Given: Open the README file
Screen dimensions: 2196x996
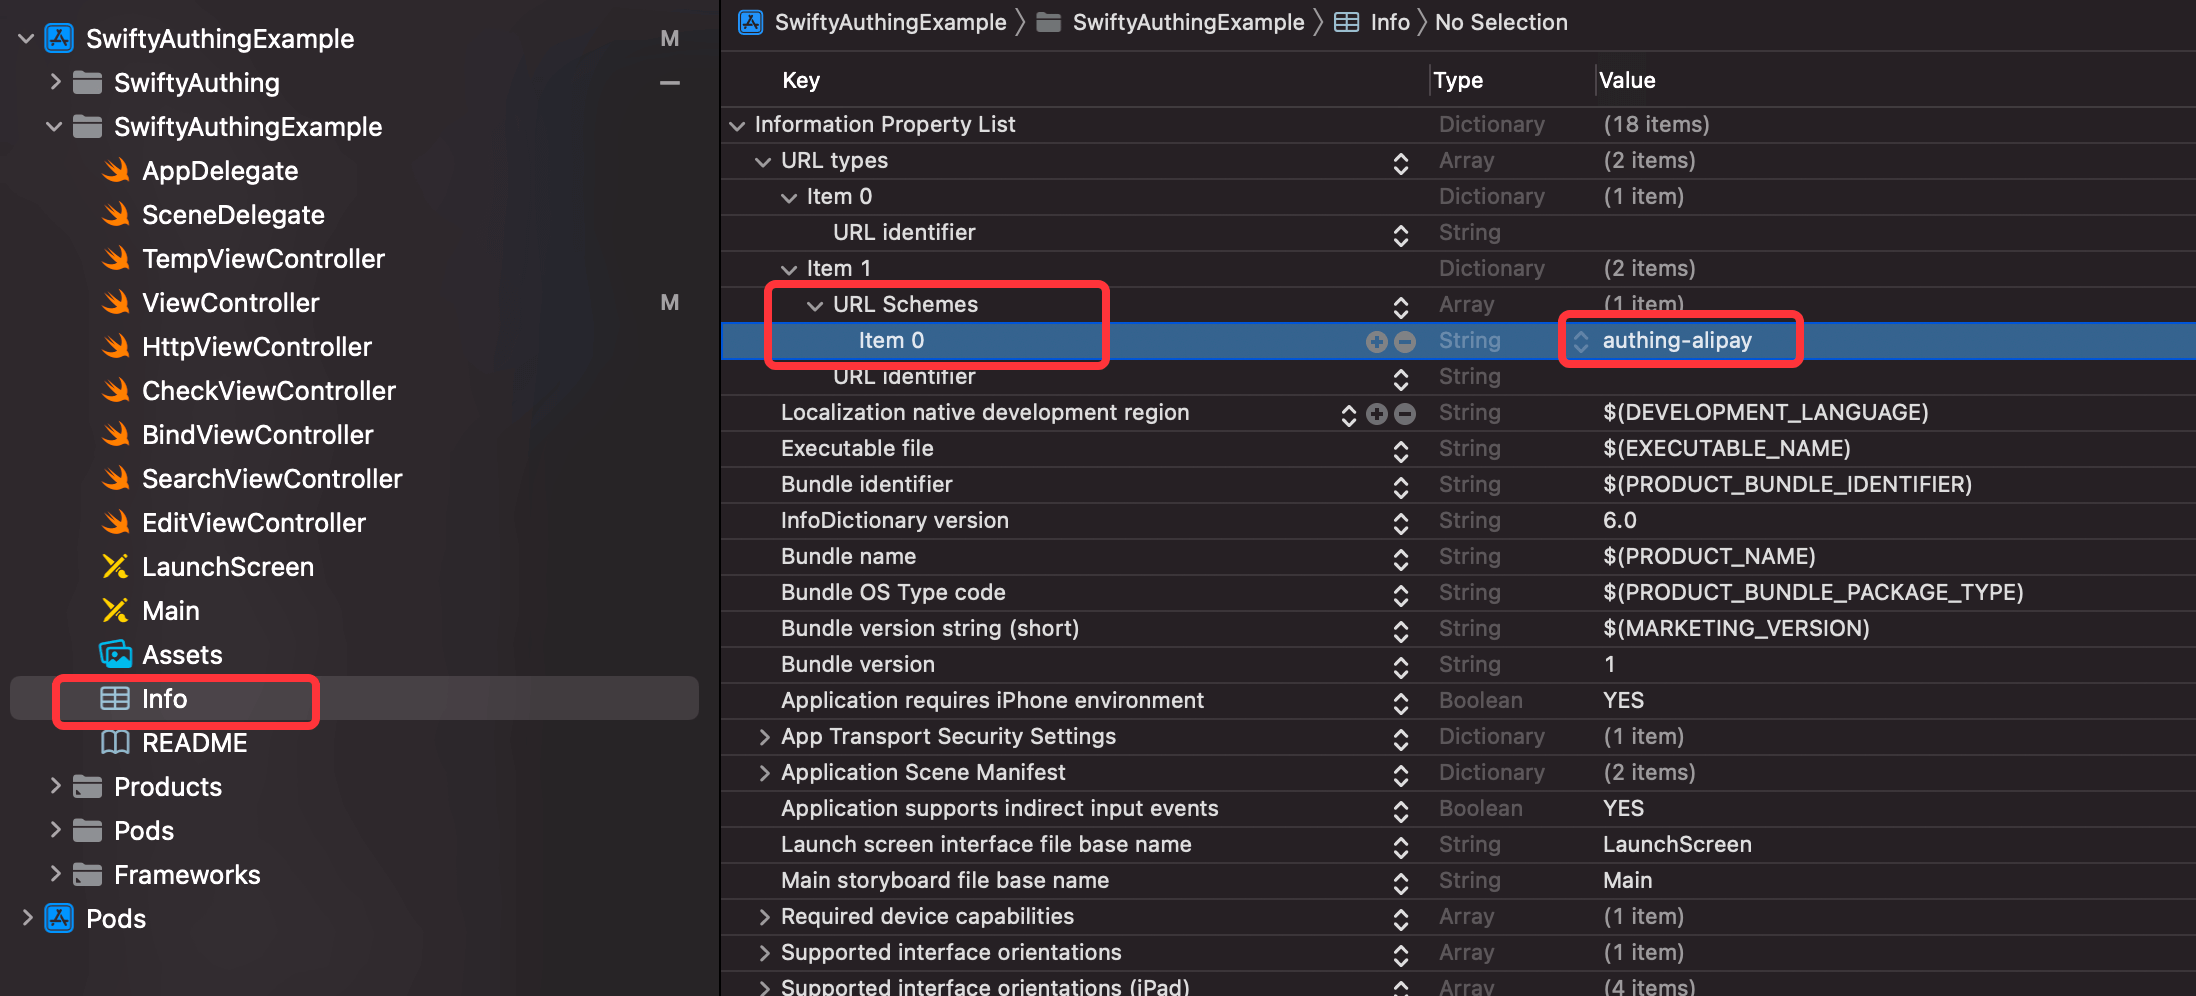Looking at the screenshot, I should pyautogui.click(x=194, y=743).
